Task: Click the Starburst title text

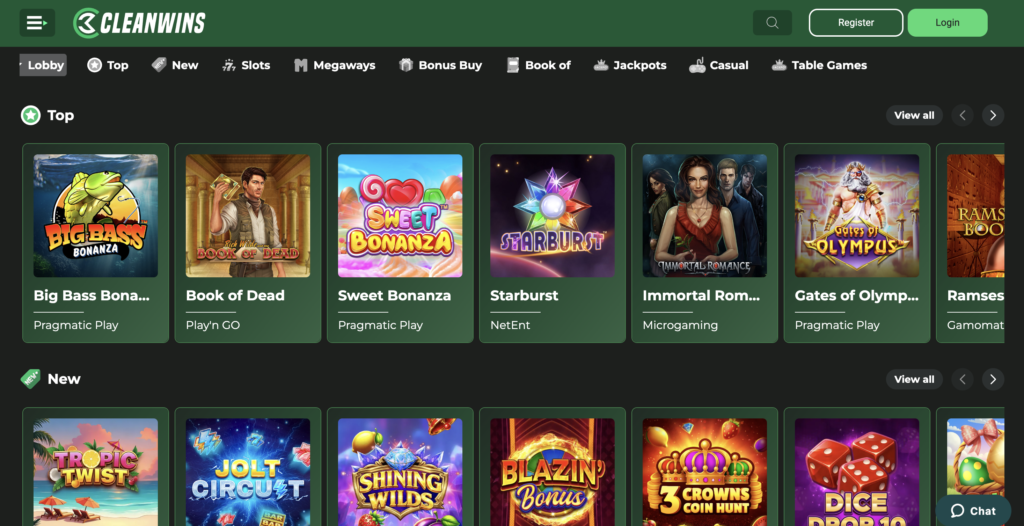Action: click(524, 295)
